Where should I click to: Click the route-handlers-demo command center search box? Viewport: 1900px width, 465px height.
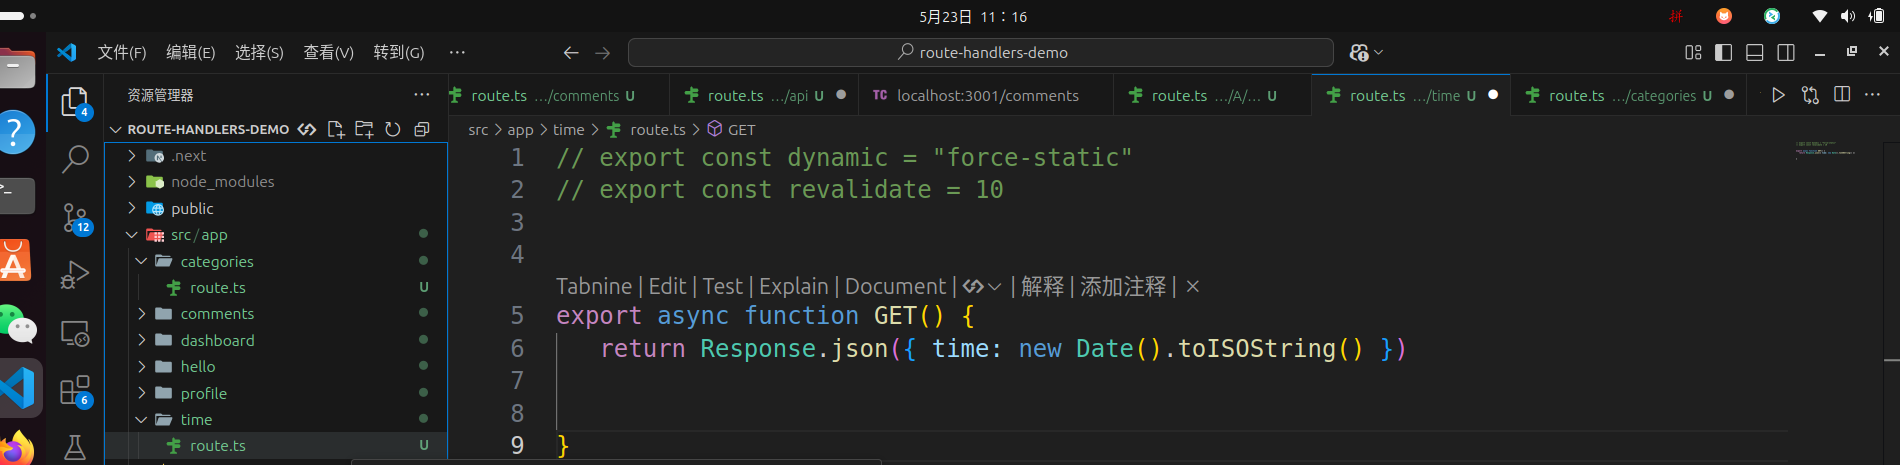981,52
